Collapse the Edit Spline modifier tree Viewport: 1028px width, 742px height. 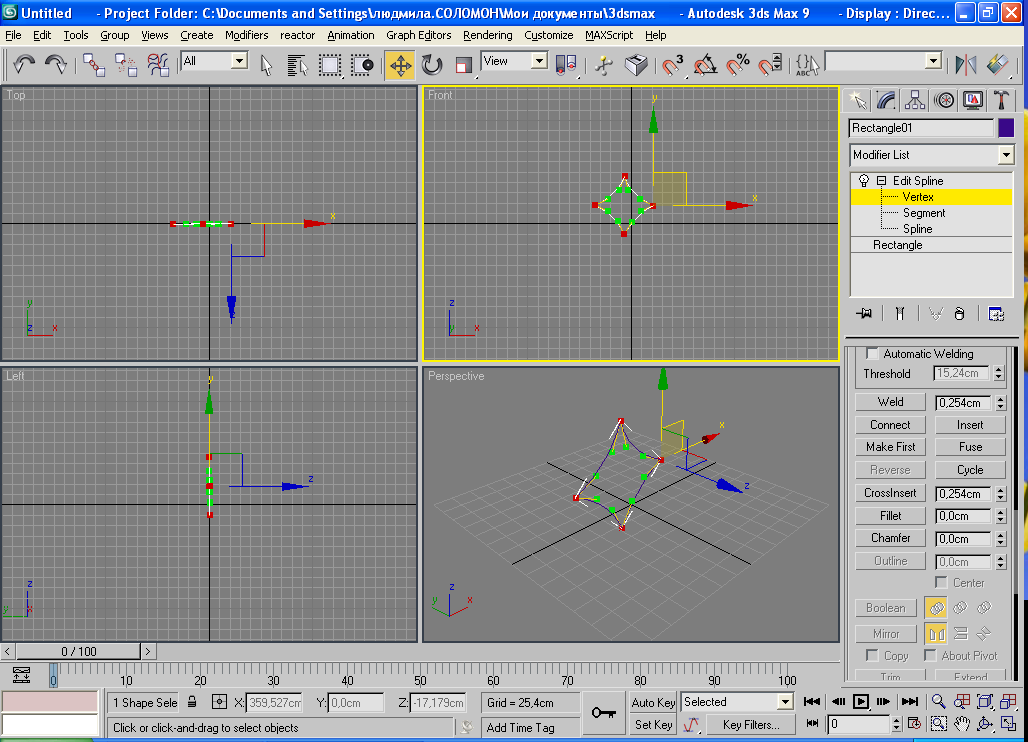point(881,180)
